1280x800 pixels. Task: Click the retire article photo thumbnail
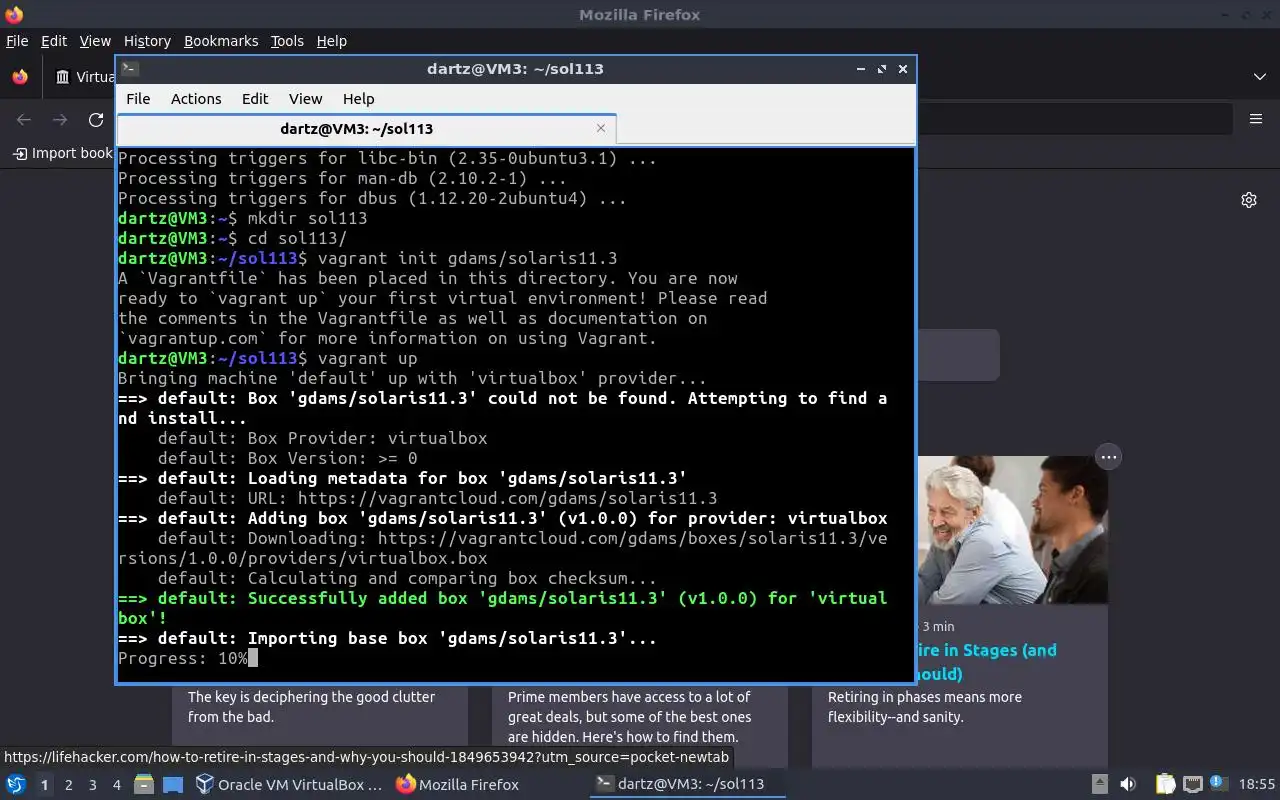click(1012, 530)
